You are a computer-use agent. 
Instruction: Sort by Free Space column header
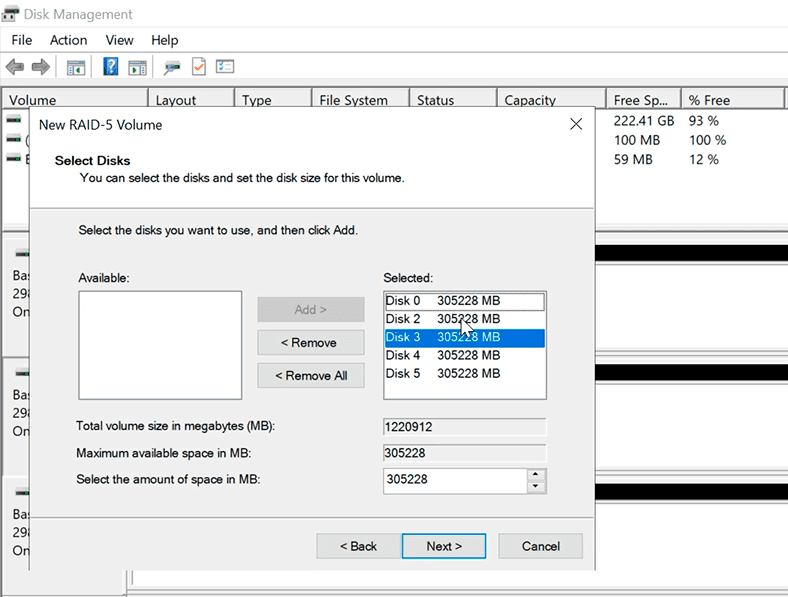[x=644, y=100]
